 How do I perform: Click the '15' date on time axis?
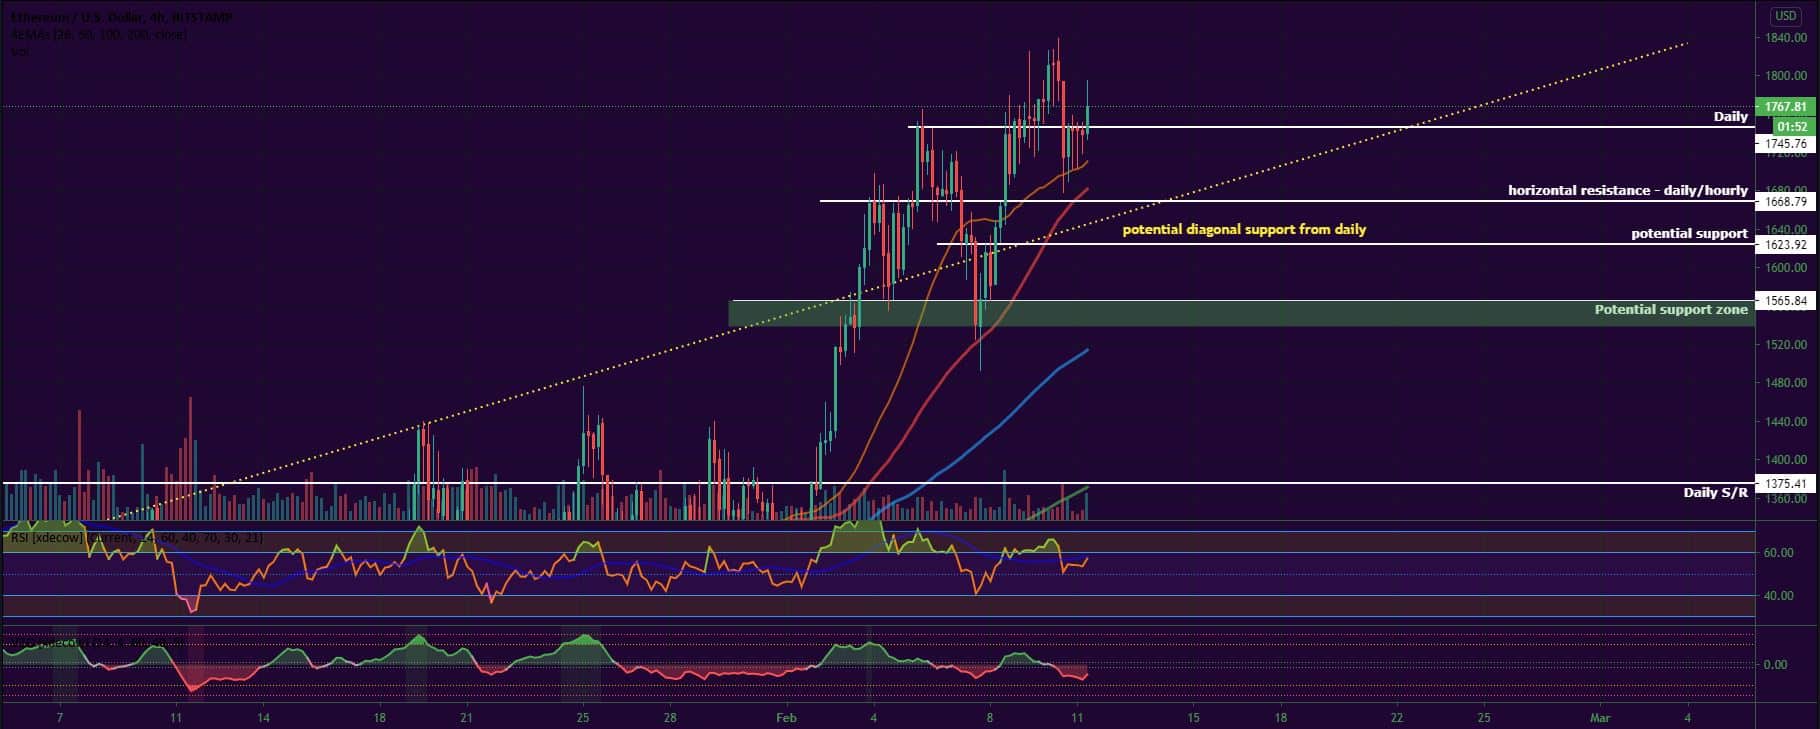click(x=1193, y=718)
